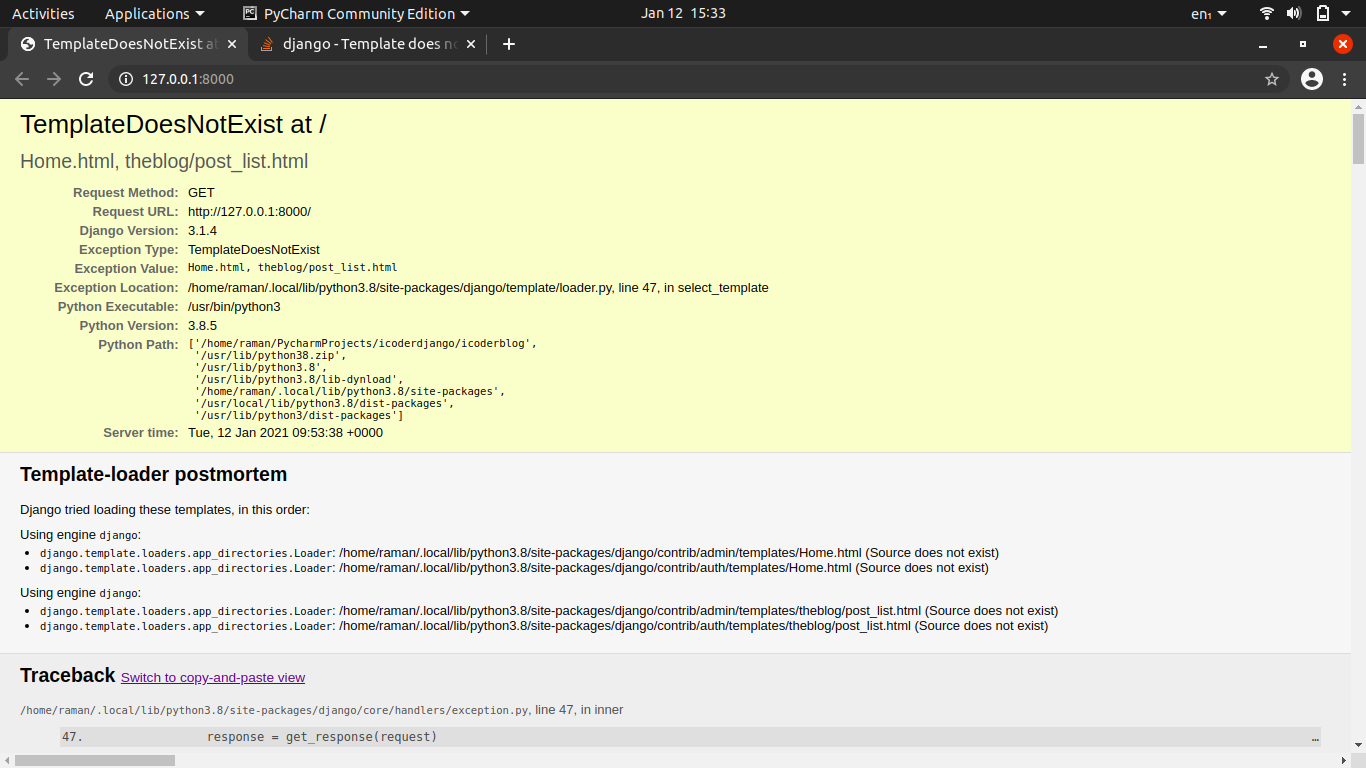This screenshot has width=1366, height=768.
Task: Click the auth/templates/Home.html loader line
Action: pyautogui.click(x=514, y=568)
